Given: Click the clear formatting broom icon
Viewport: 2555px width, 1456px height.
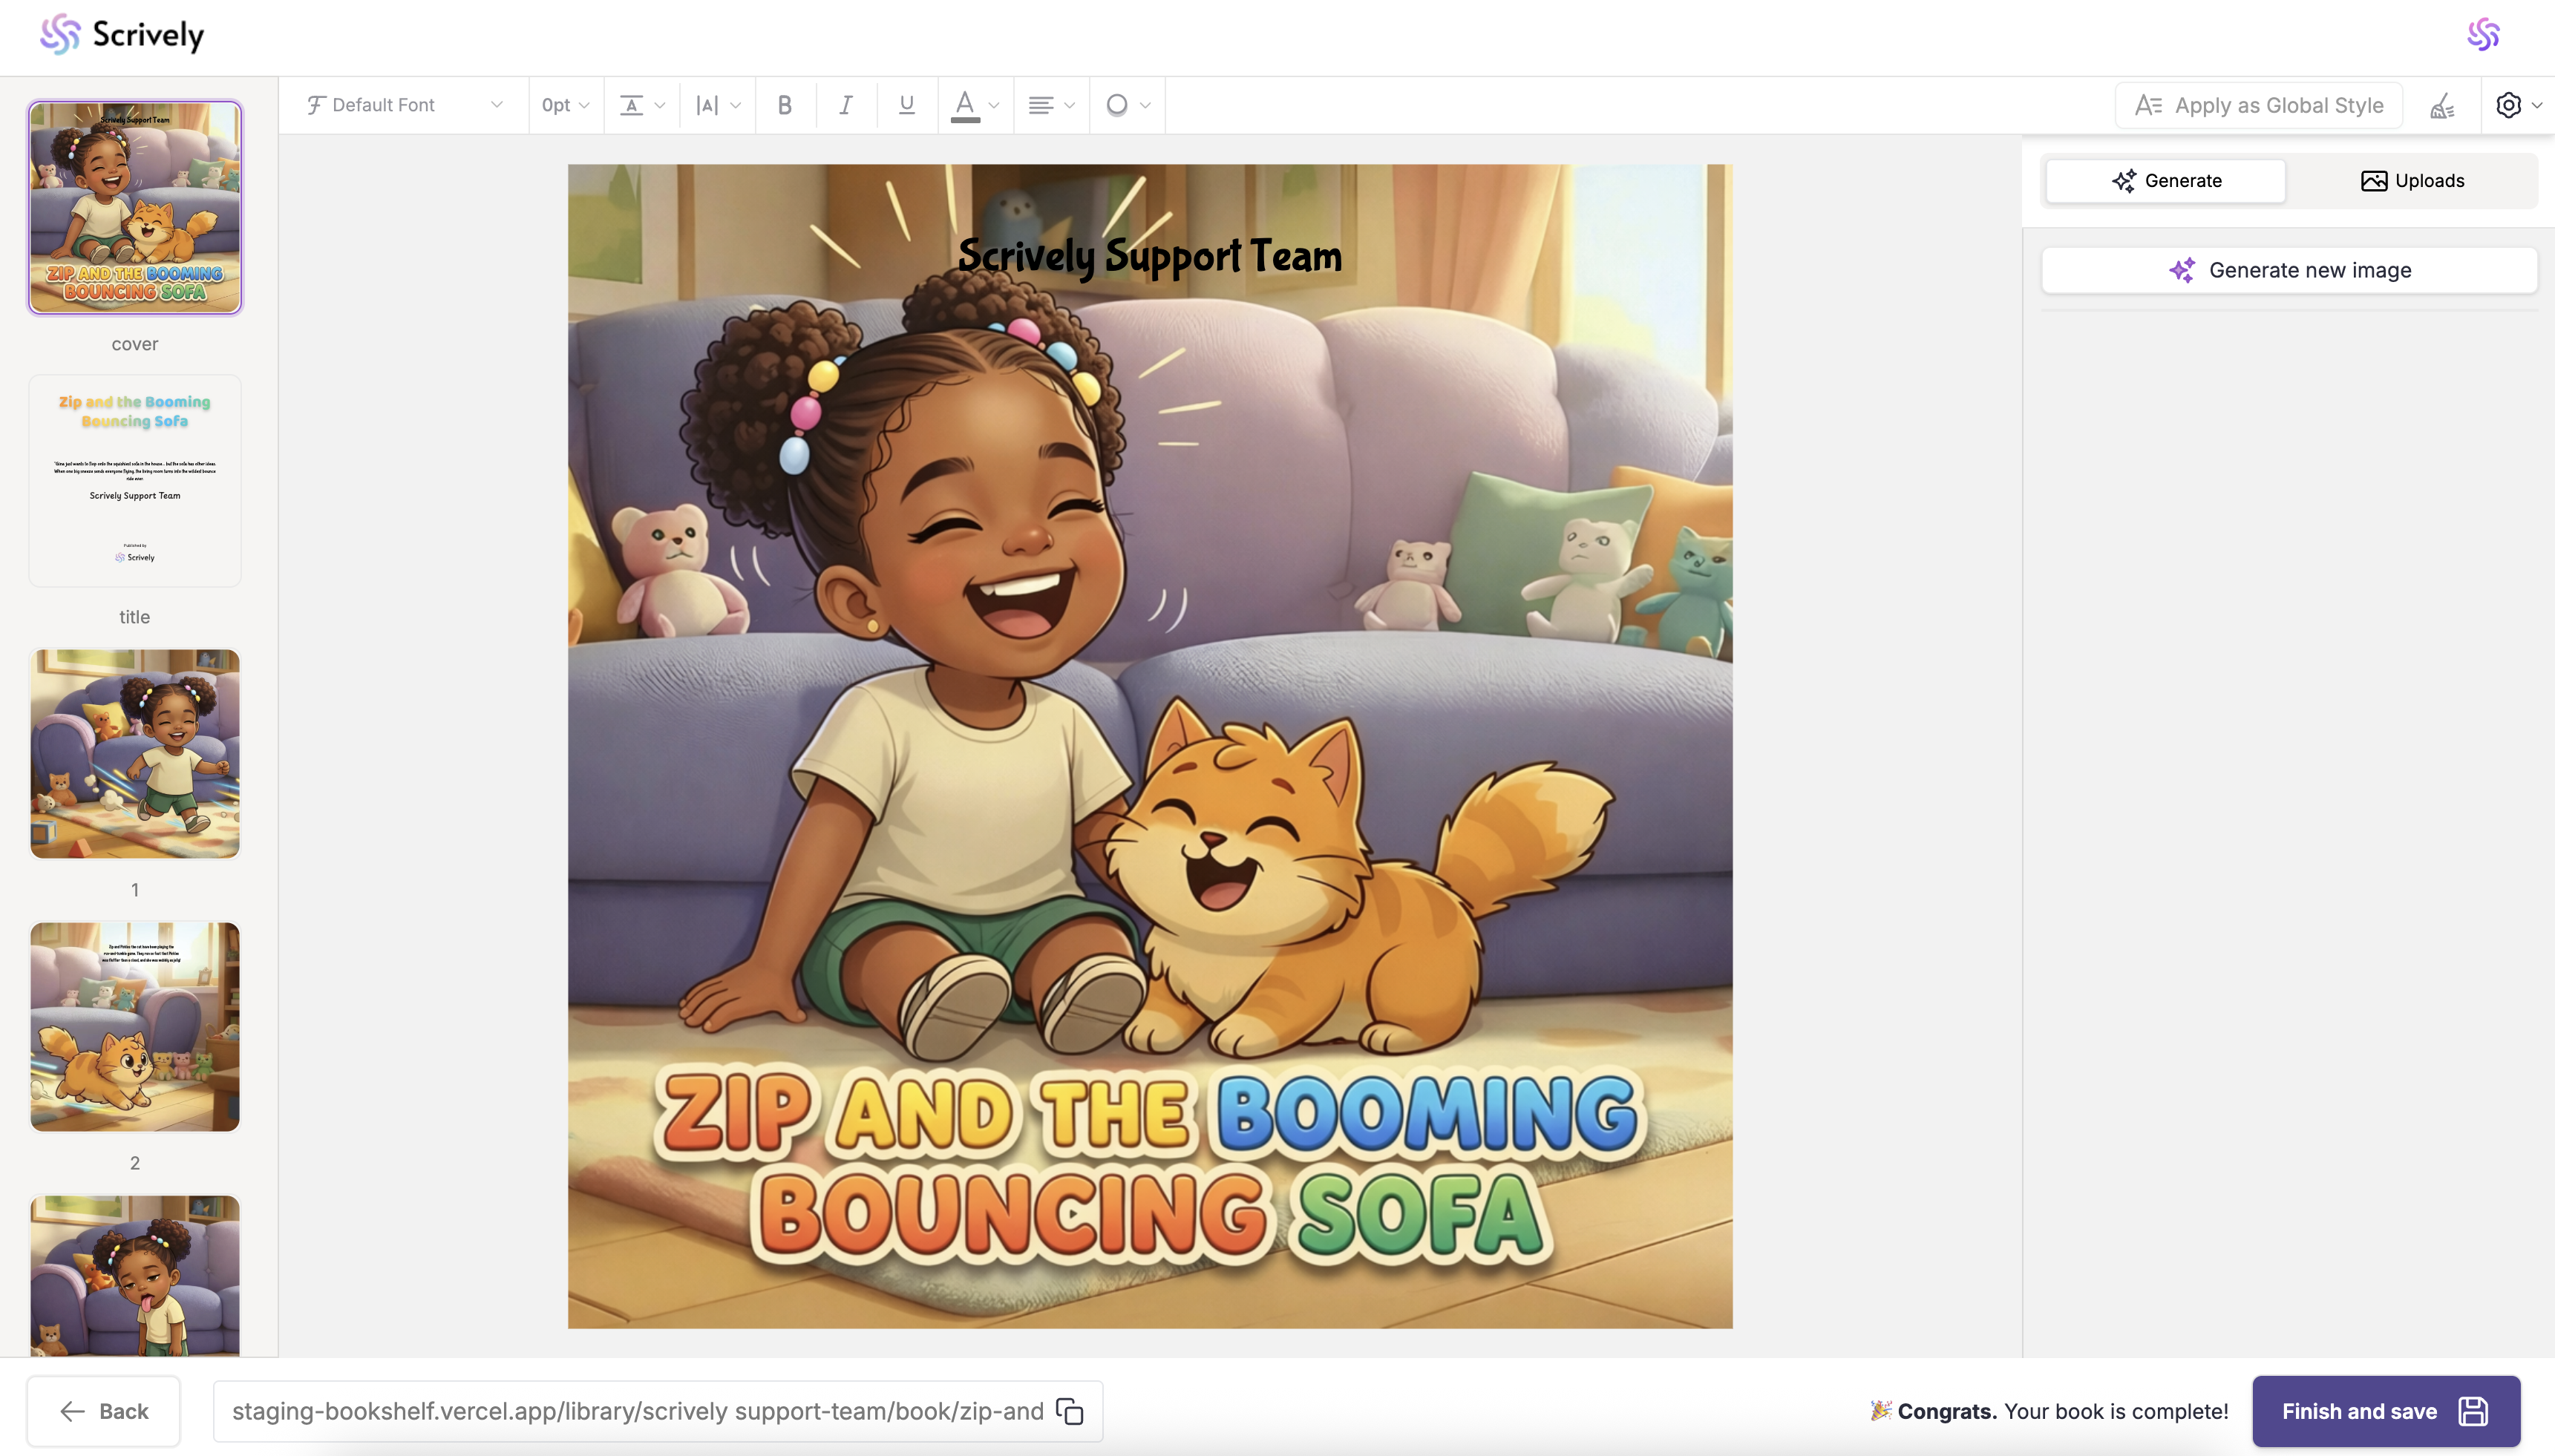Looking at the screenshot, I should [2442, 105].
